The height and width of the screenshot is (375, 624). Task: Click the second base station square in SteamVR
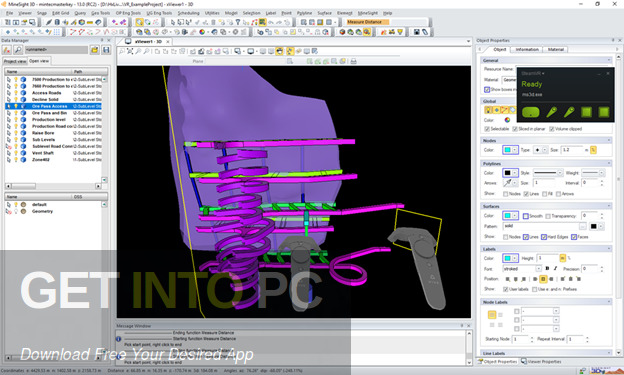tap(604, 112)
